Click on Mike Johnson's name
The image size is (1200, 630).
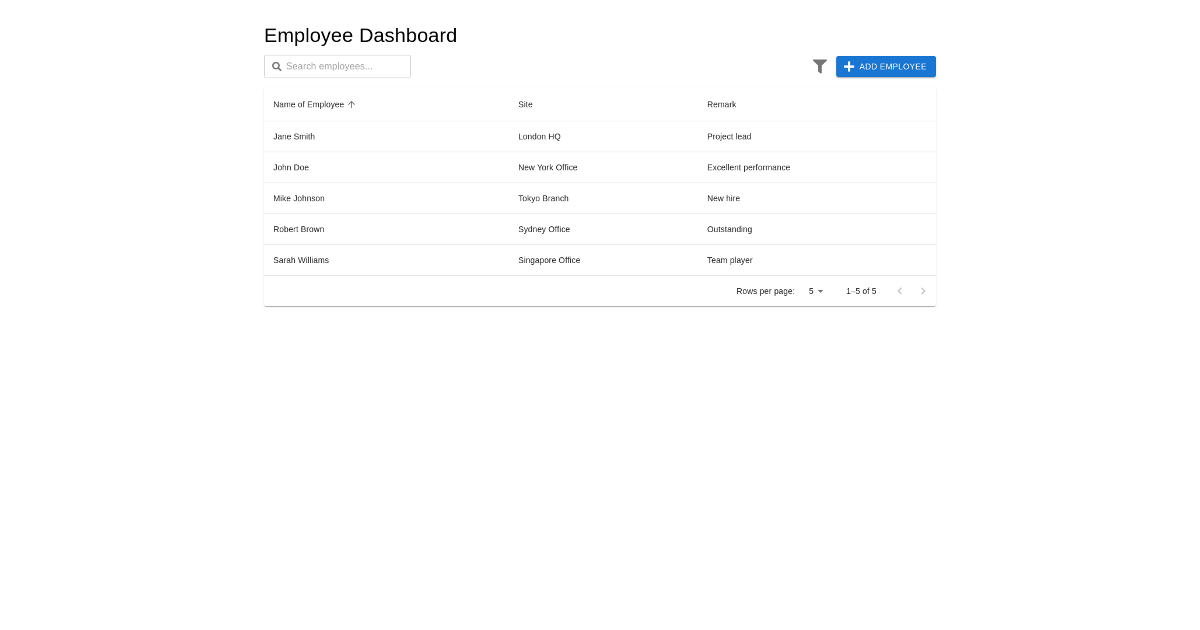coord(299,198)
